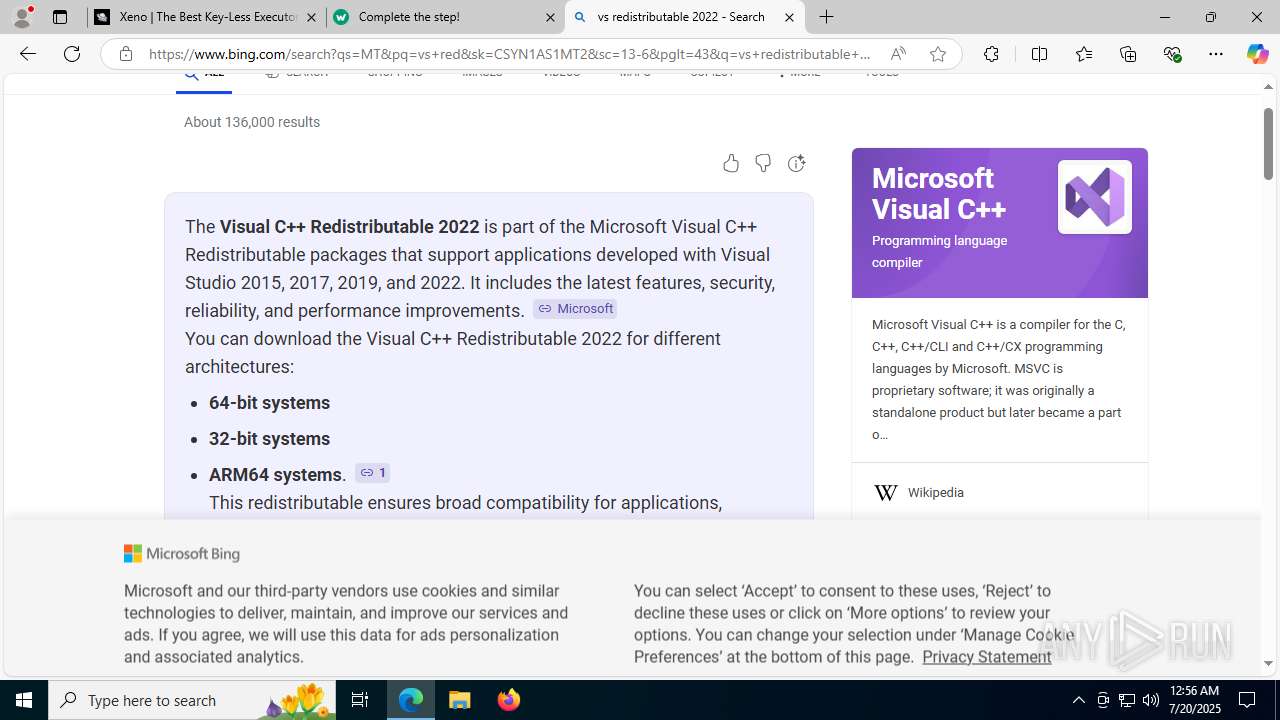
Task: Click the "64-bit systems" bullet text
Action: [x=269, y=403]
